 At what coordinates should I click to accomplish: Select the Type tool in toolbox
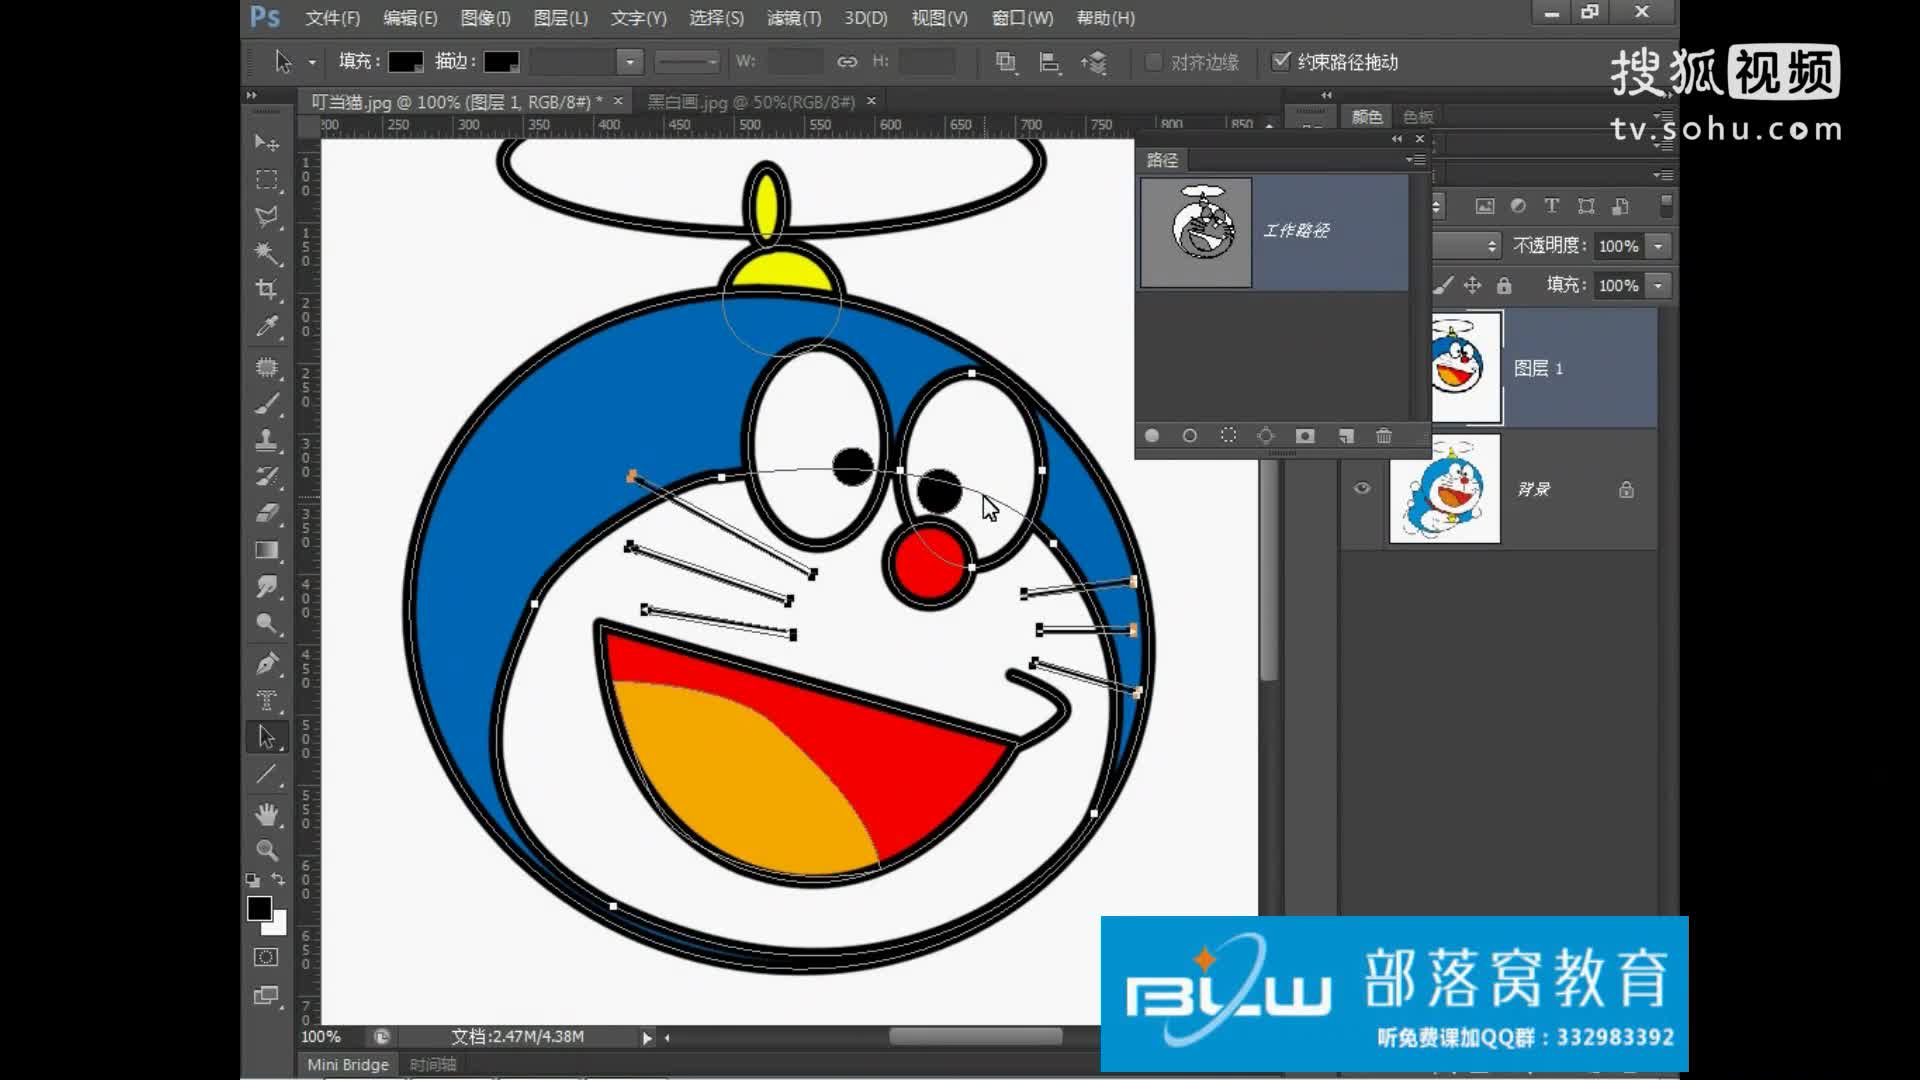(x=266, y=700)
